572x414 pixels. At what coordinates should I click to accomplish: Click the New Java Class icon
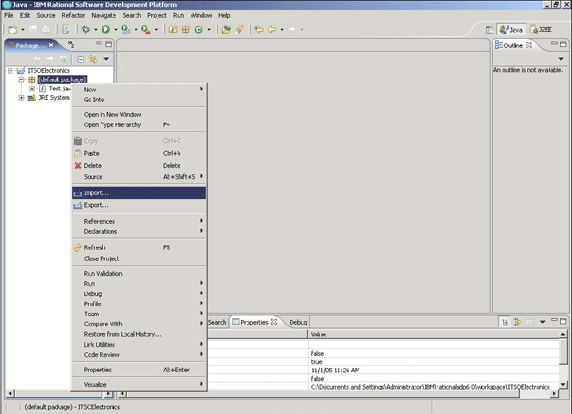click(x=199, y=30)
